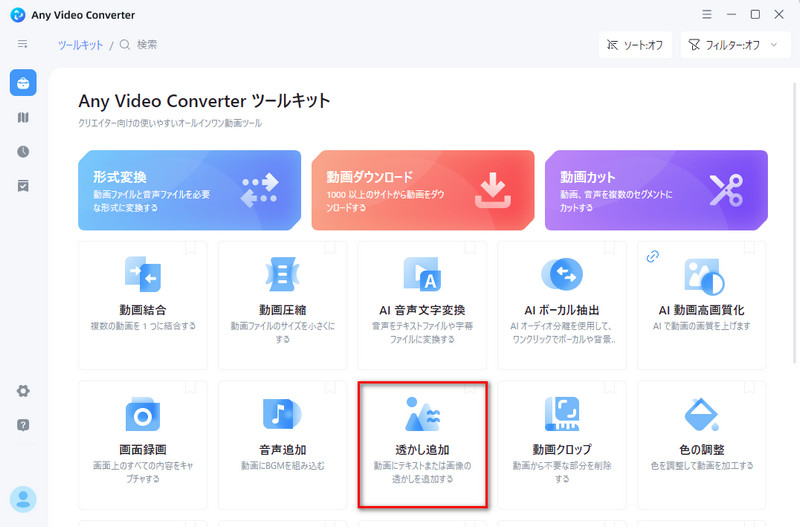Open the library sidebar icon

(23, 118)
